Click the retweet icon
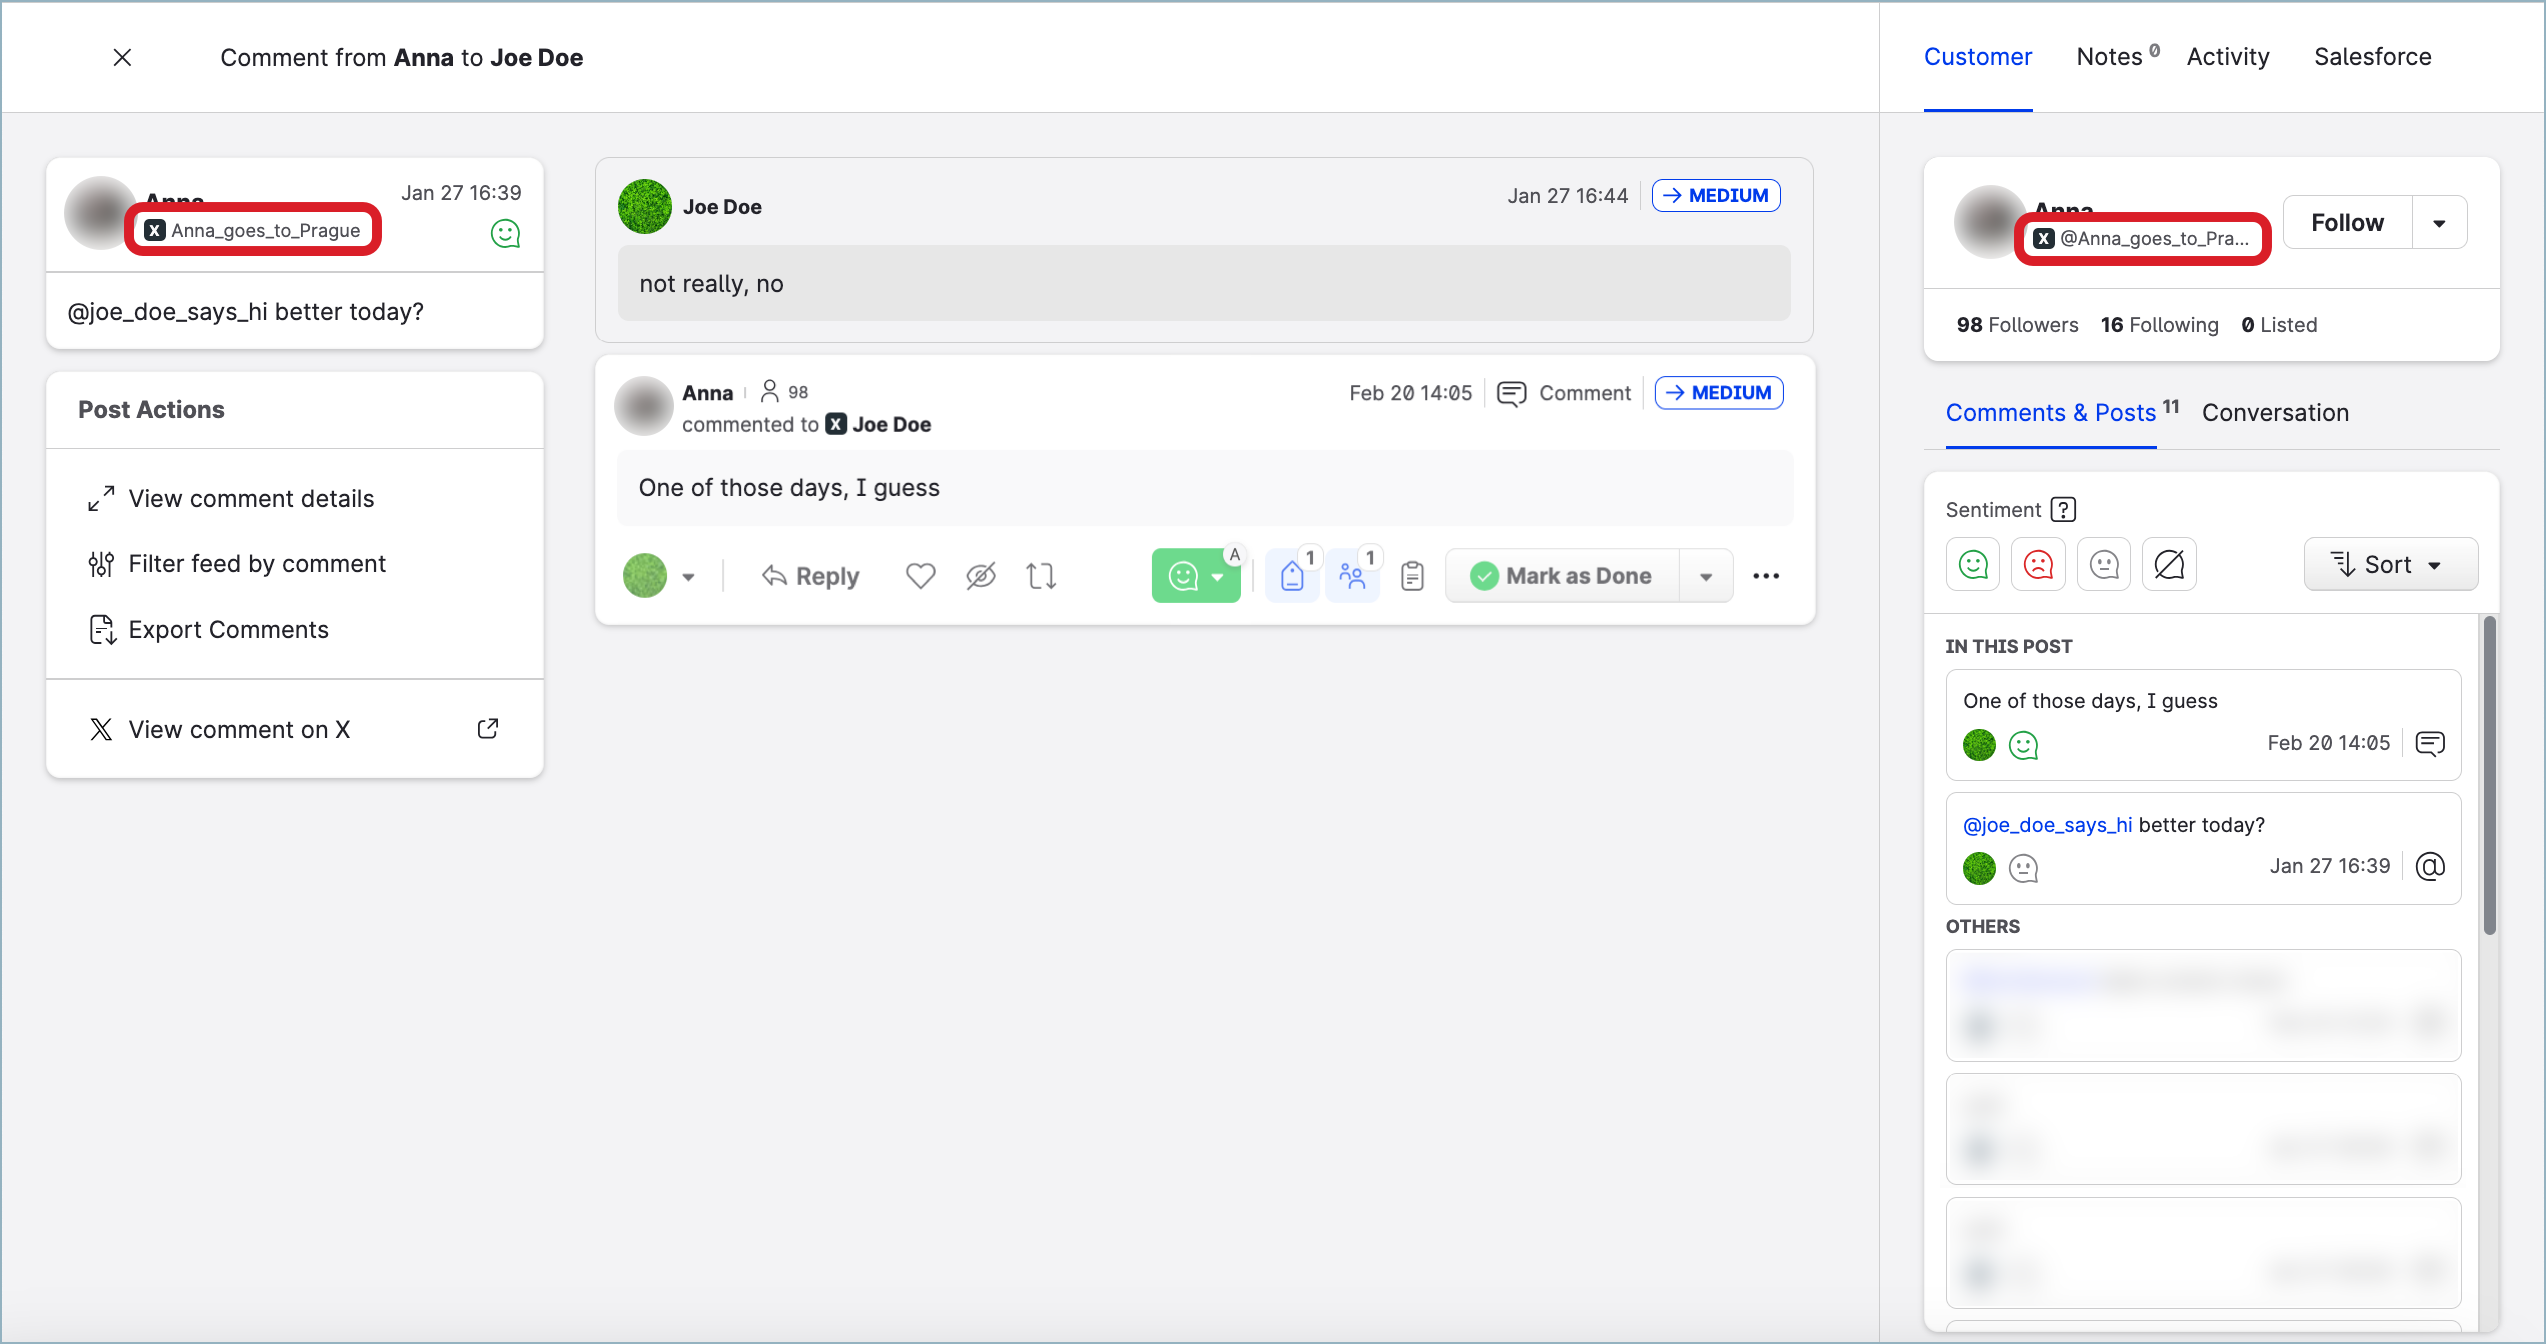 pyautogui.click(x=1041, y=576)
